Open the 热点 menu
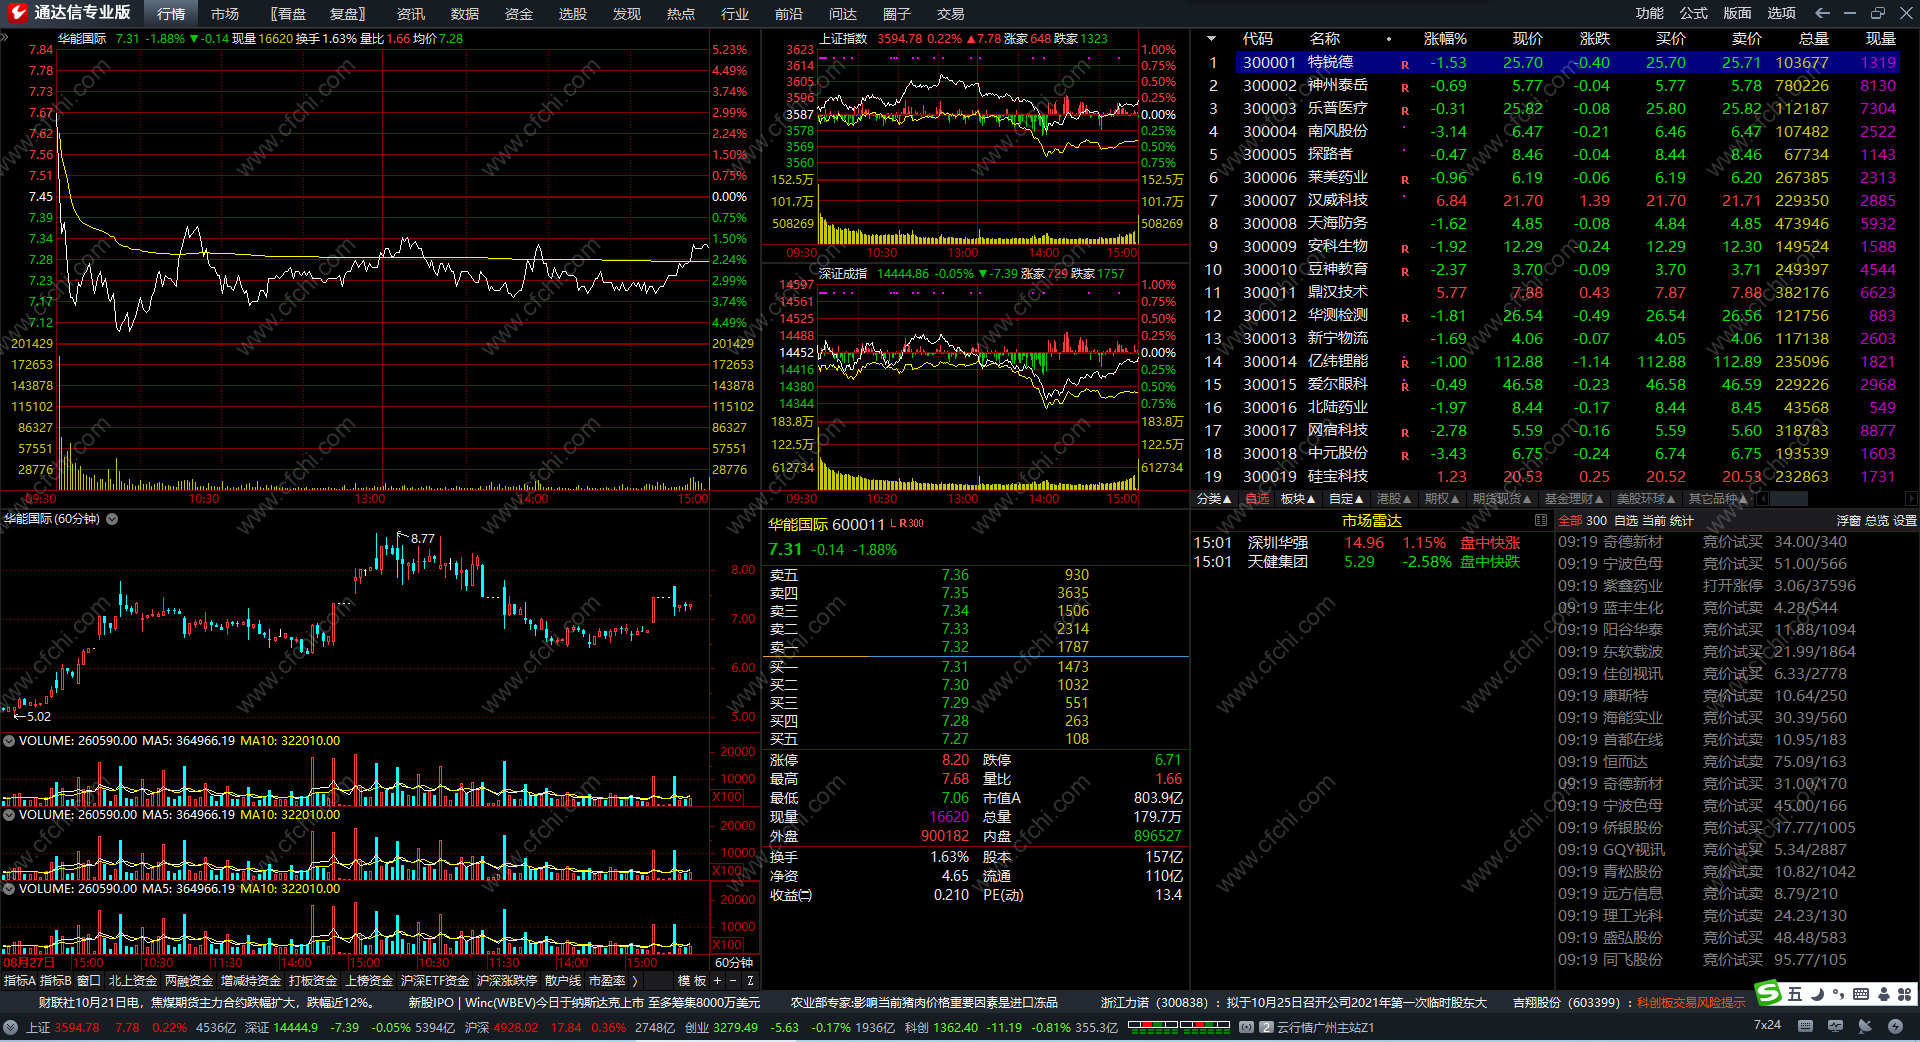 [681, 14]
